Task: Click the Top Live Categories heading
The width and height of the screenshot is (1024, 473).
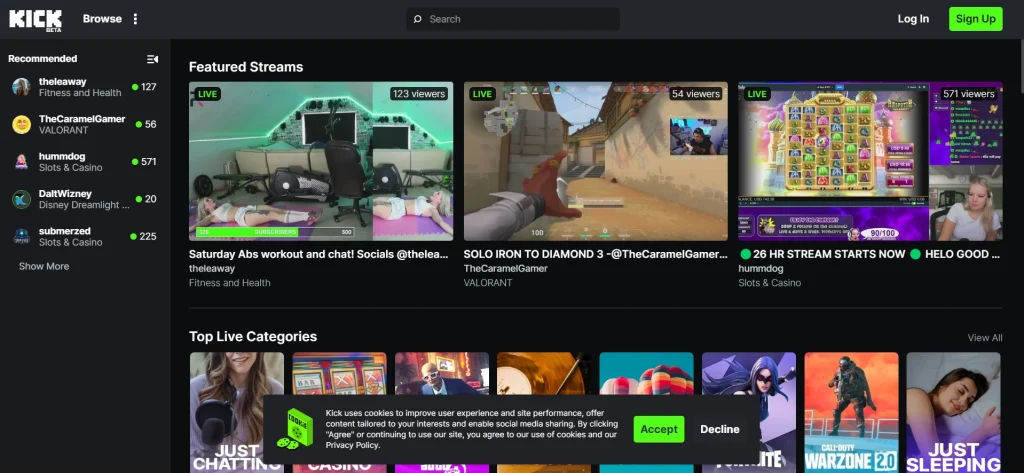Action: (x=253, y=336)
